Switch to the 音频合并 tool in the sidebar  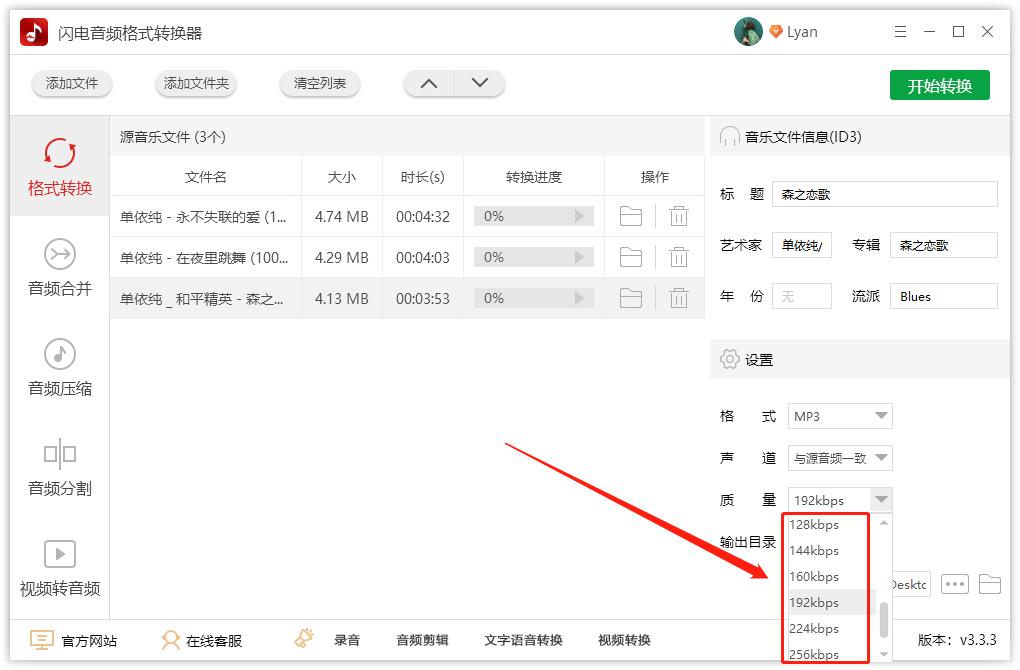(59, 270)
